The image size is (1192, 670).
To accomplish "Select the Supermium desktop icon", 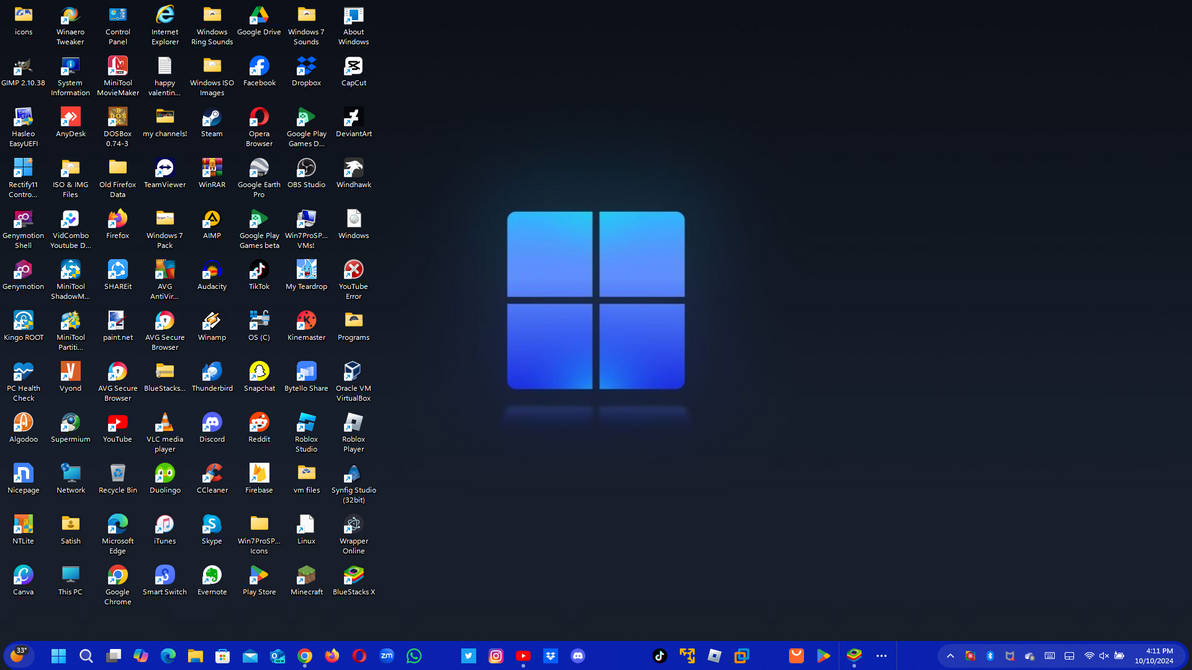I will tap(70, 428).
